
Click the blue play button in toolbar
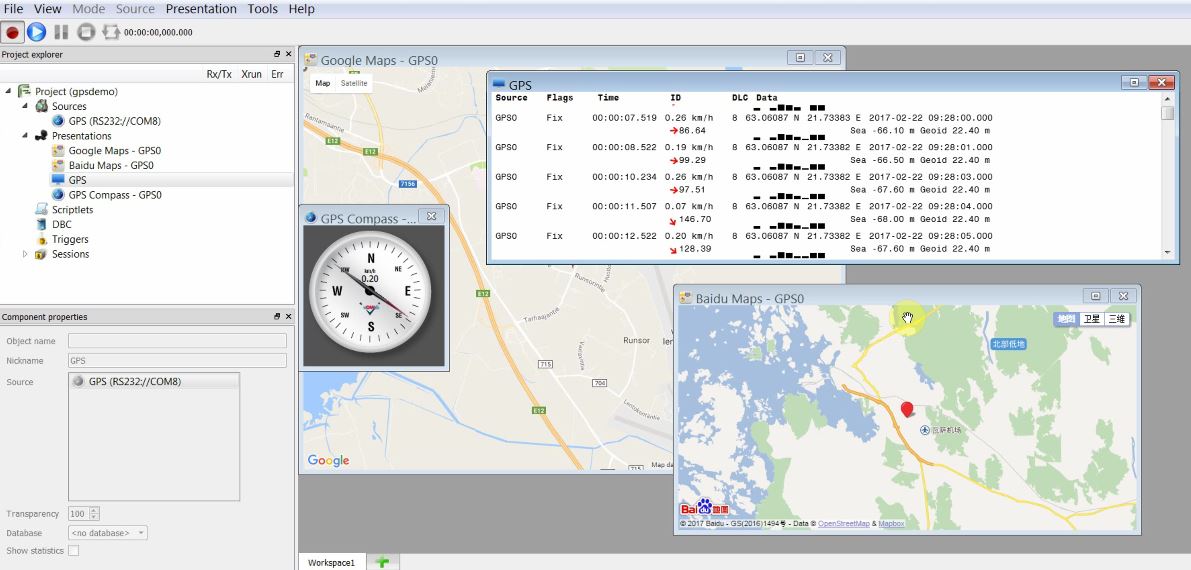pos(36,32)
